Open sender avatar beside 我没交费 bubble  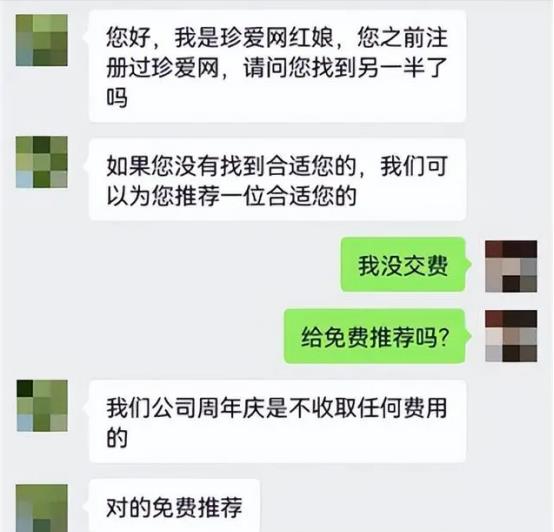511,266
